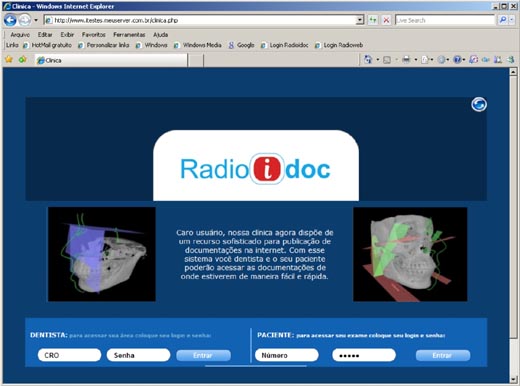
Task: Open the Arquivo menu
Action: pyautogui.click(x=20, y=35)
